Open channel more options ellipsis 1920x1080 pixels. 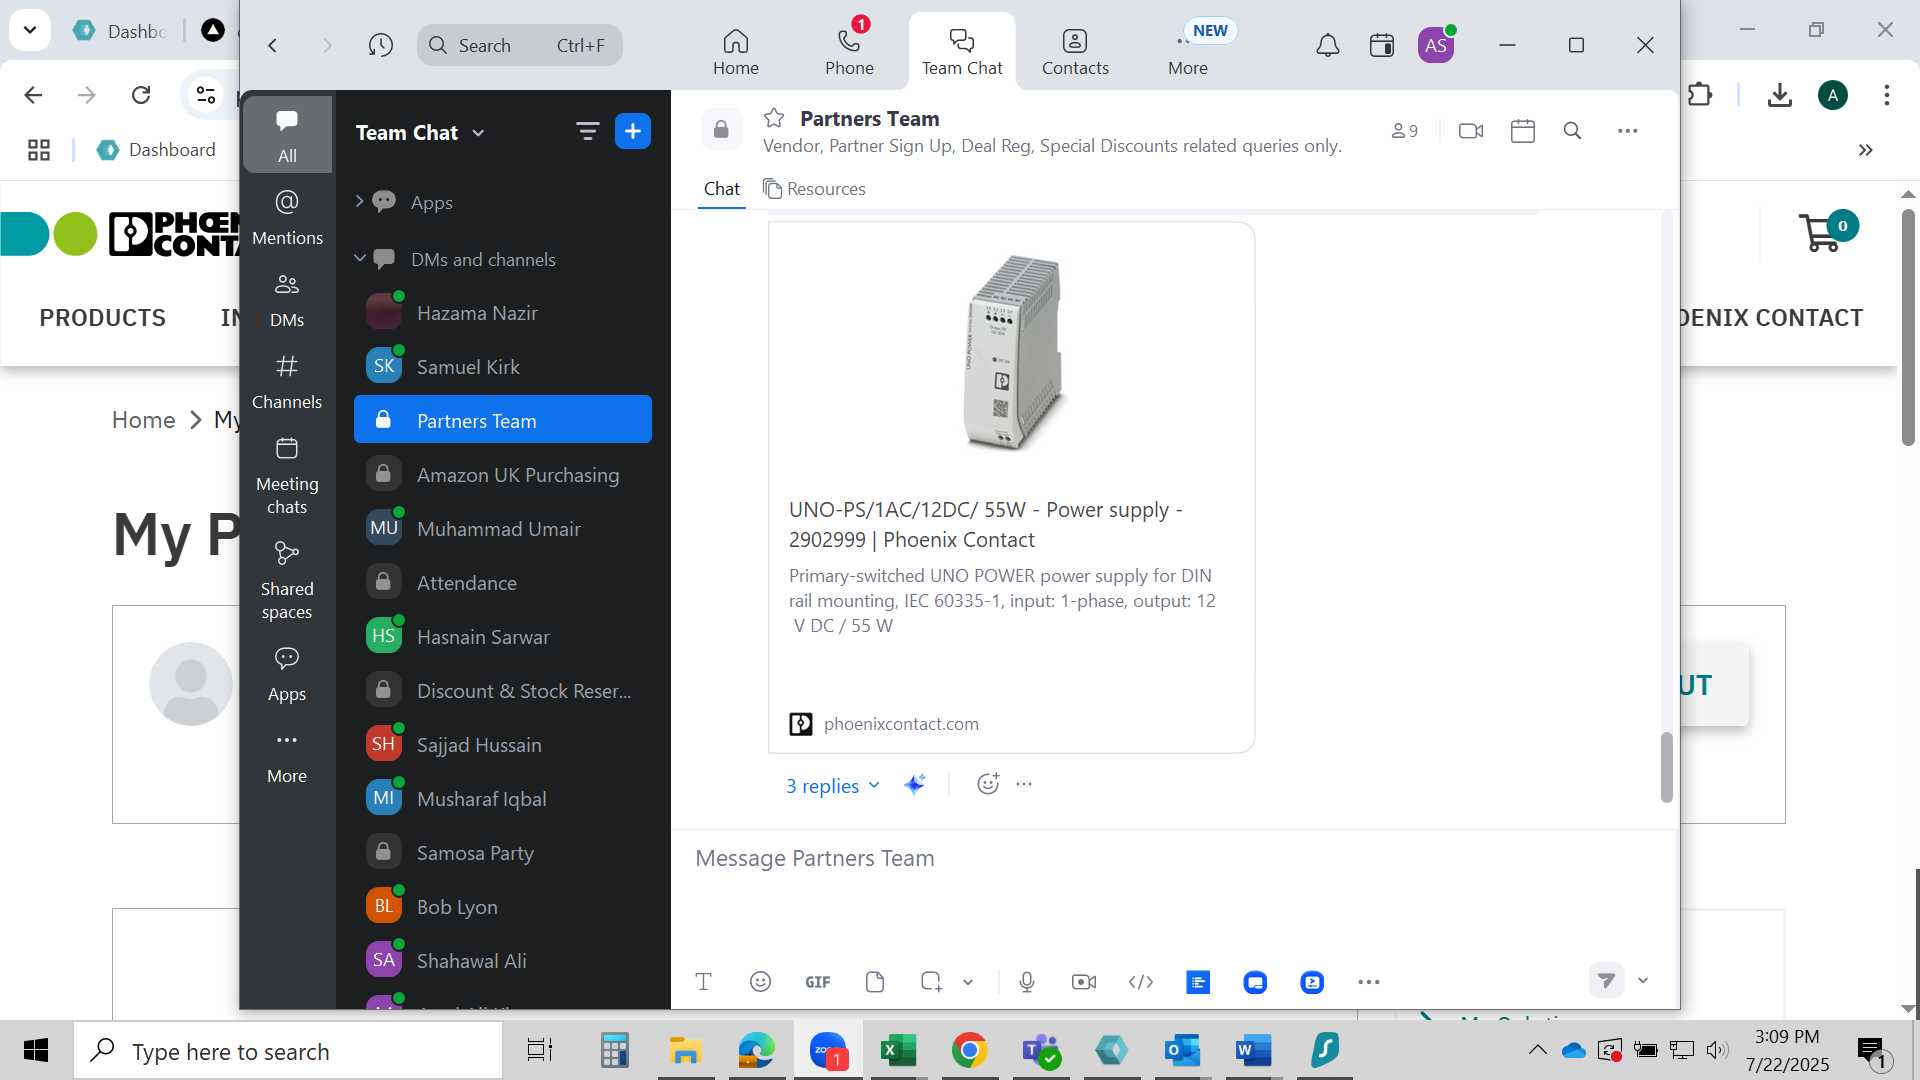coord(1628,131)
